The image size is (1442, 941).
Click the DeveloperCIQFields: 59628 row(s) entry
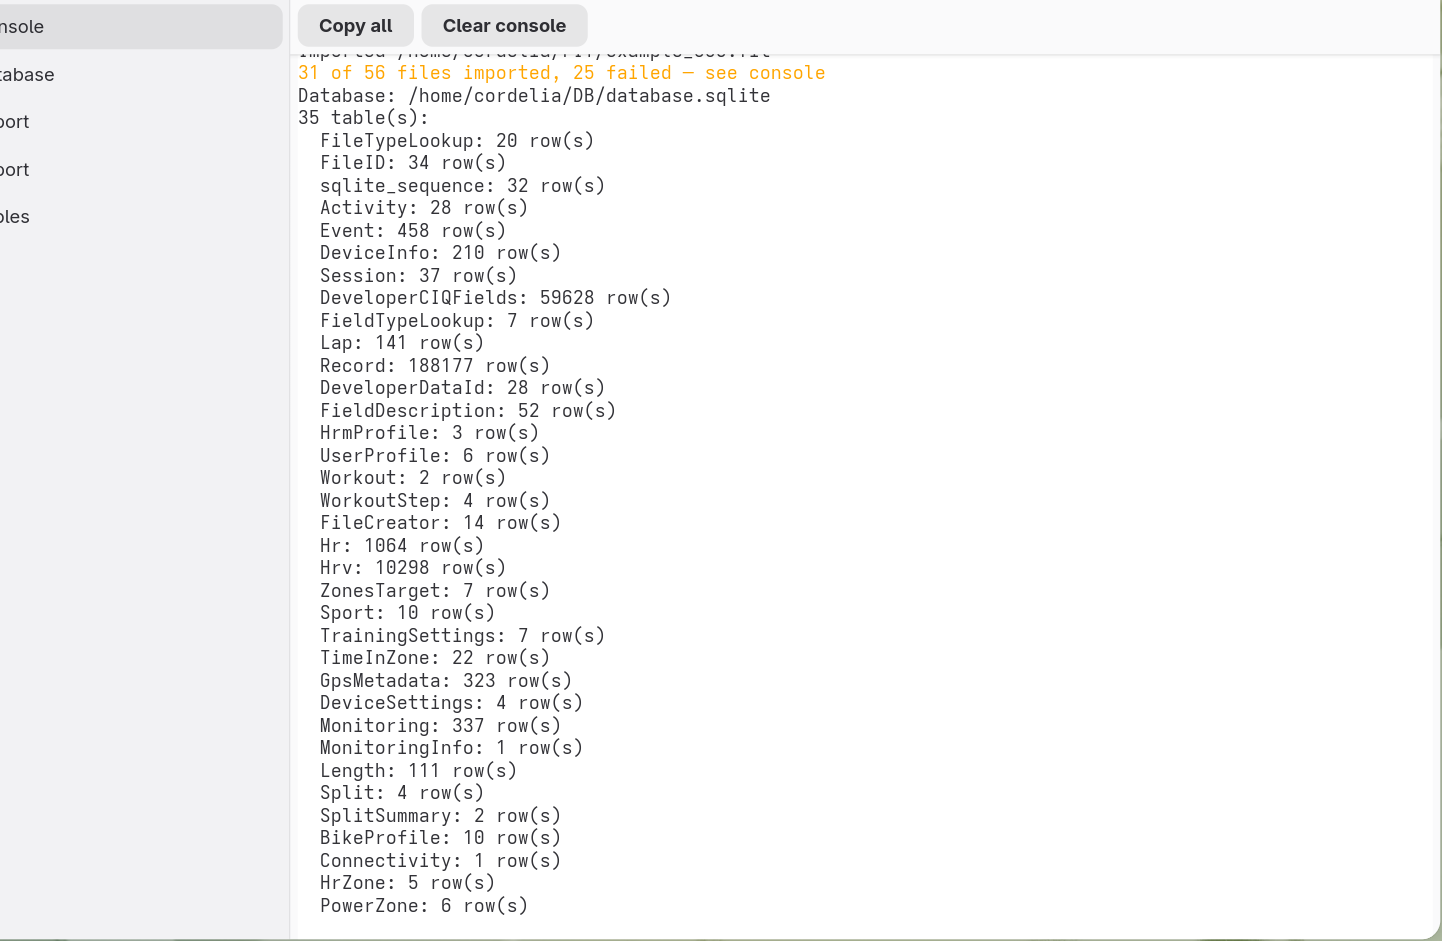[x=495, y=298]
